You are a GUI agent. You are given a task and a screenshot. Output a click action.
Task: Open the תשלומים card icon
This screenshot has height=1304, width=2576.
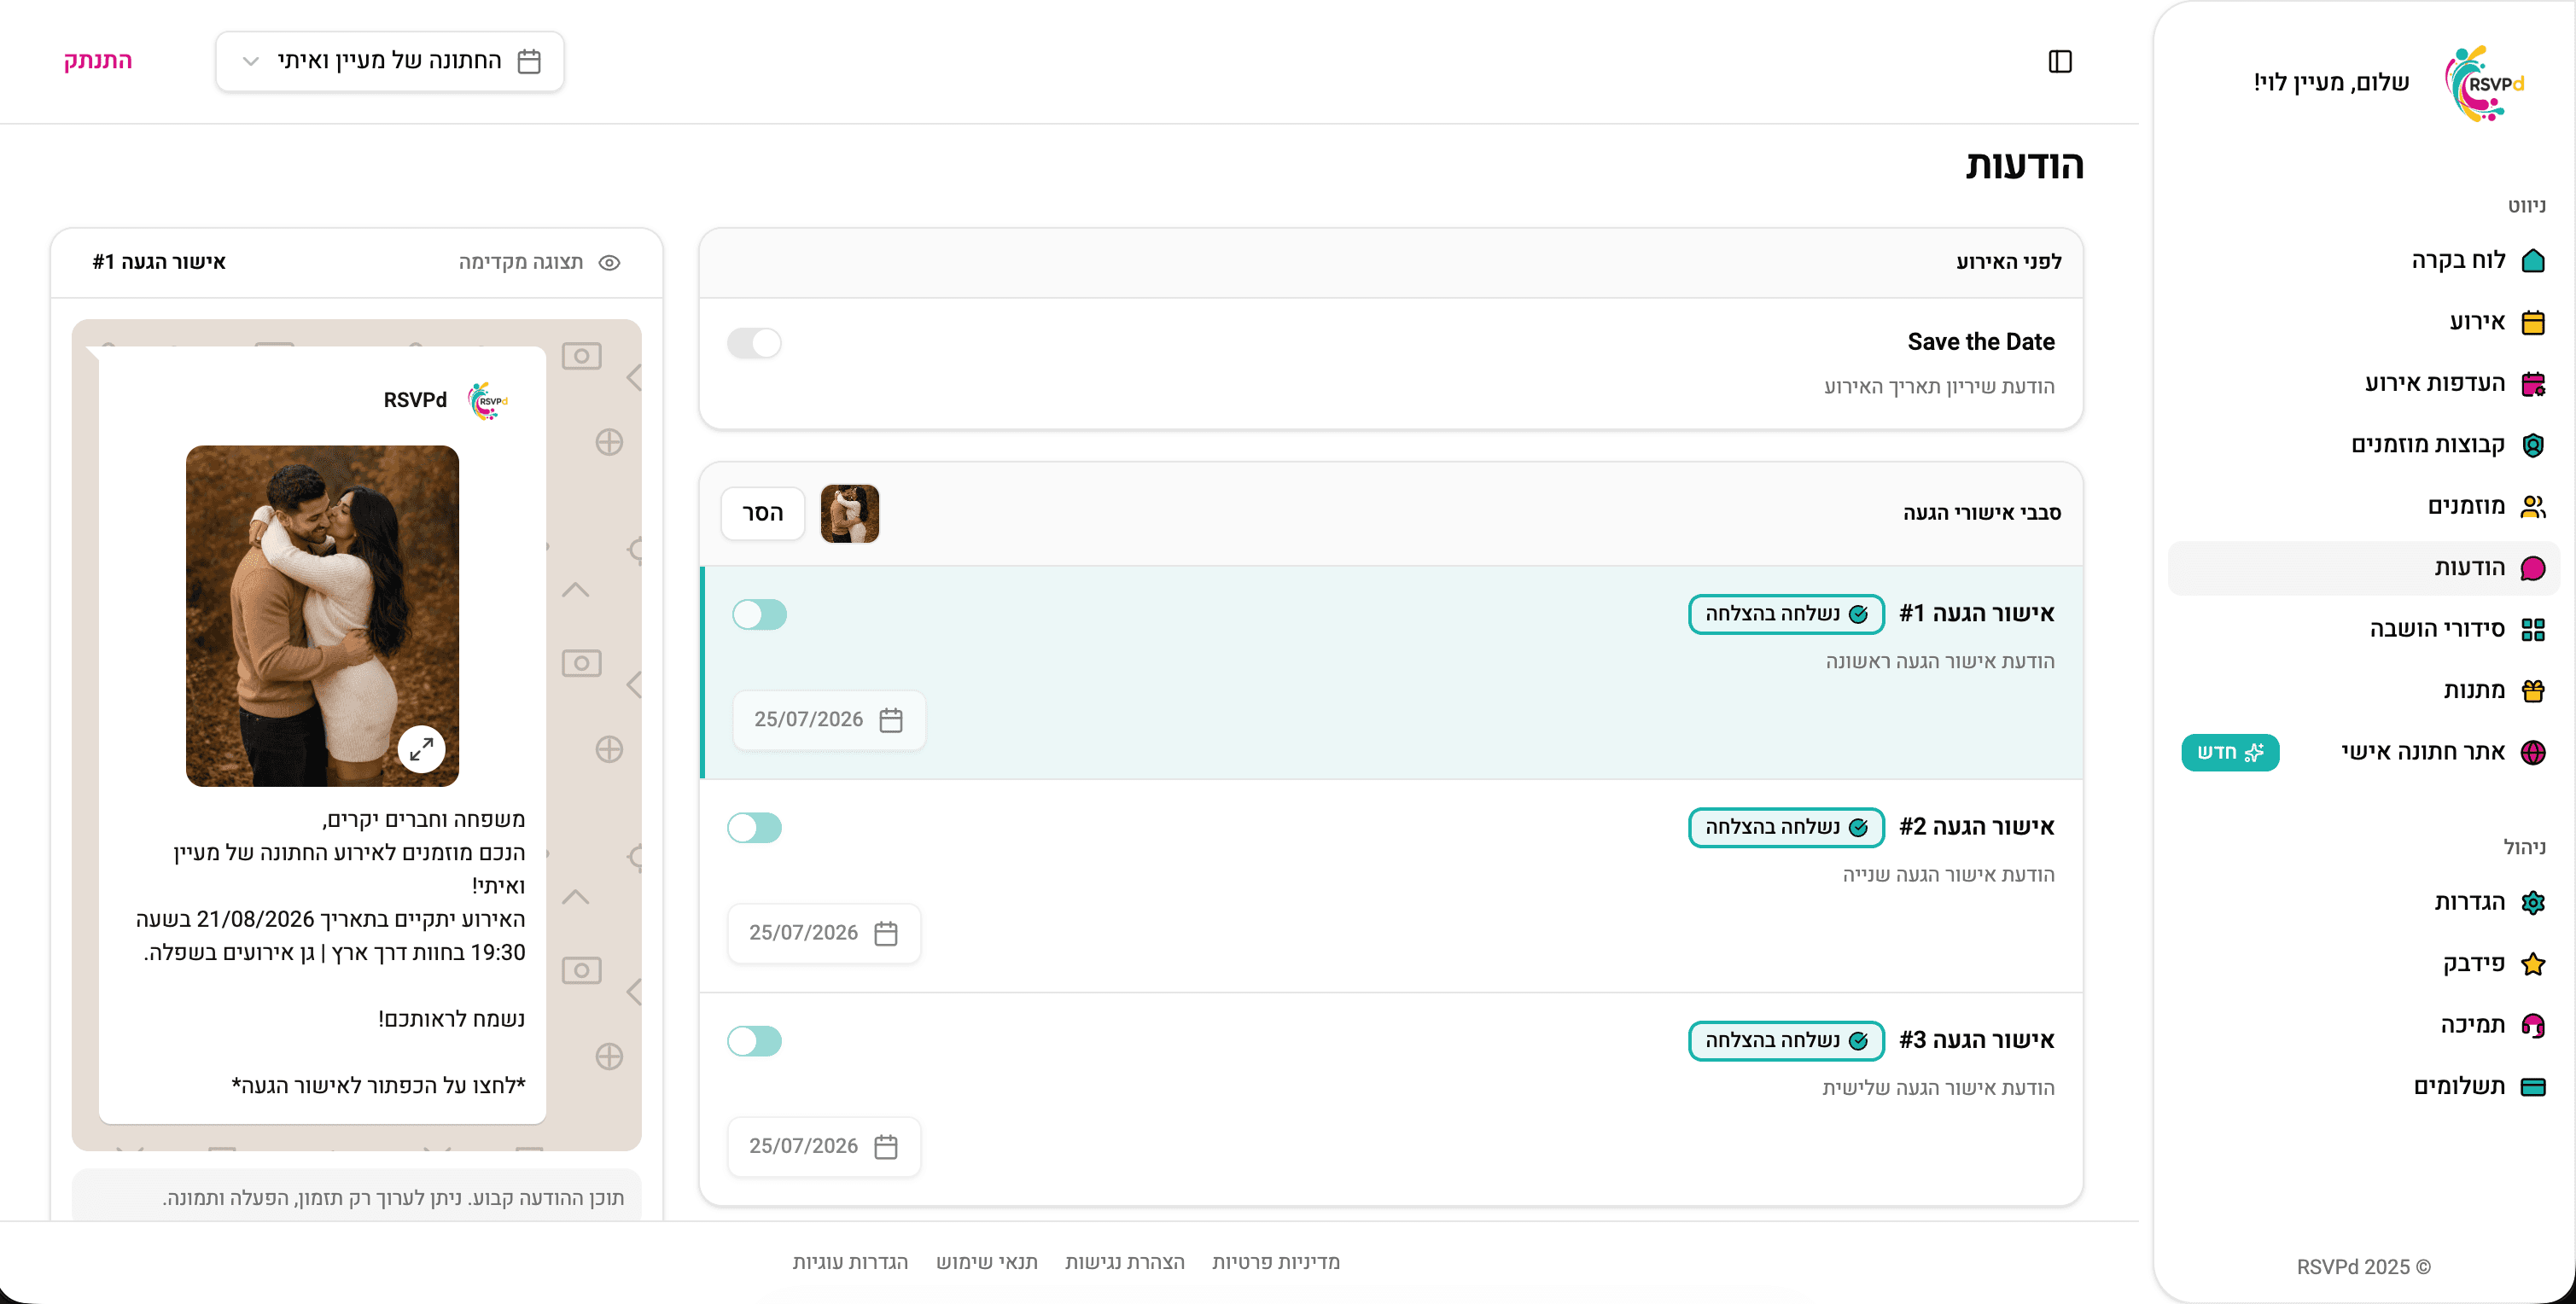2532,1087
